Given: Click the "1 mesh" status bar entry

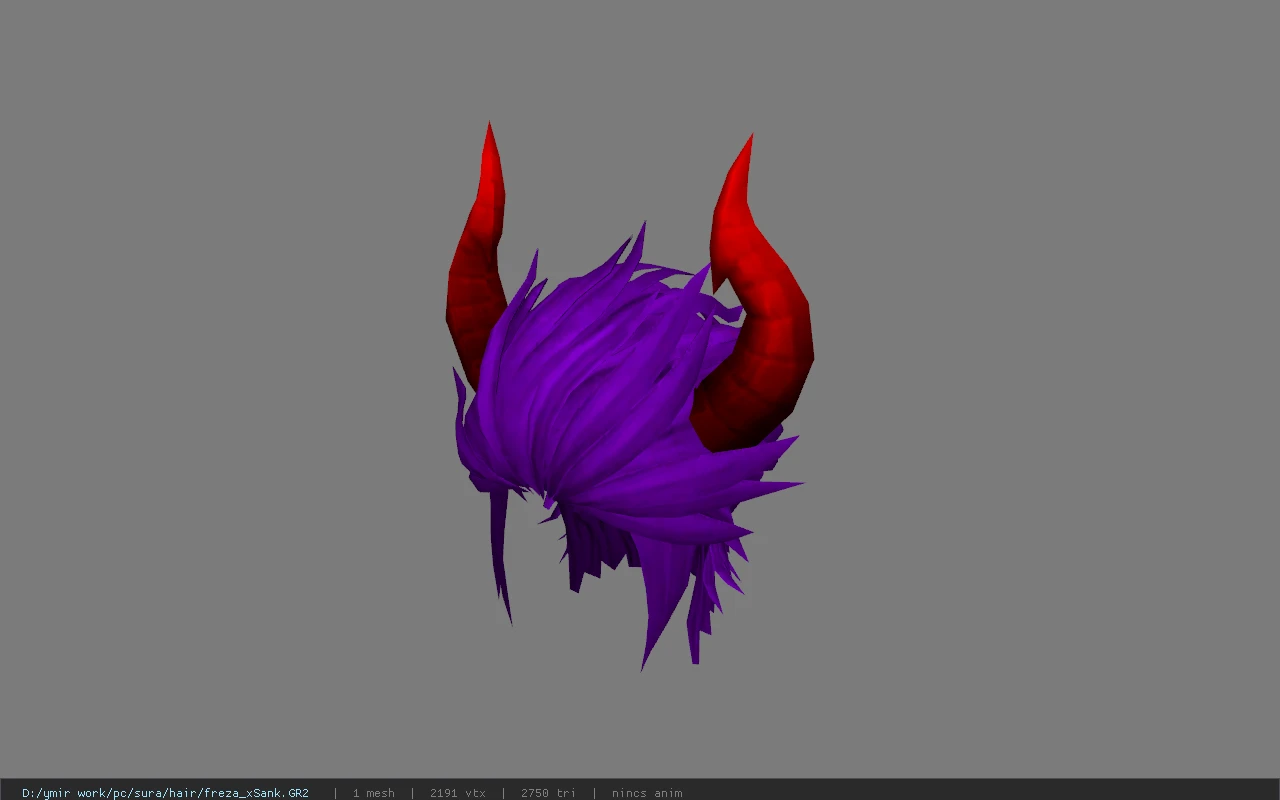Looking at the screenshot, I should click(373, 793).
